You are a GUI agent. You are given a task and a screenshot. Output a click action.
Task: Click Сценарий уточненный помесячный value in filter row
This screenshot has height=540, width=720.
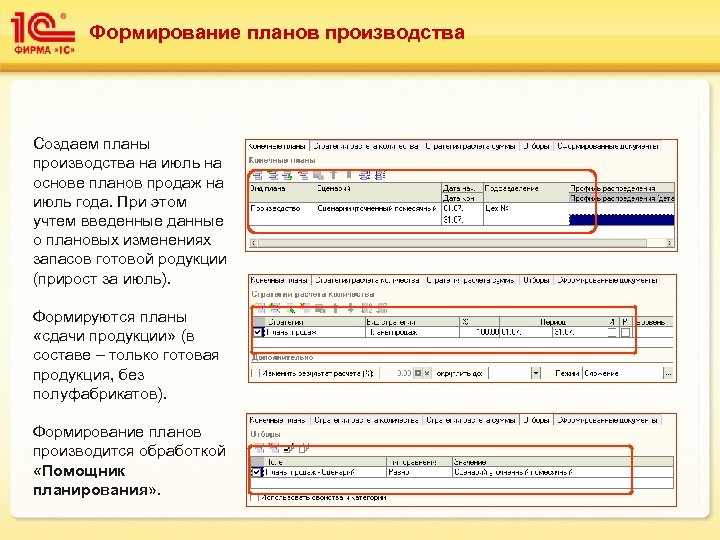click(562, 472)
